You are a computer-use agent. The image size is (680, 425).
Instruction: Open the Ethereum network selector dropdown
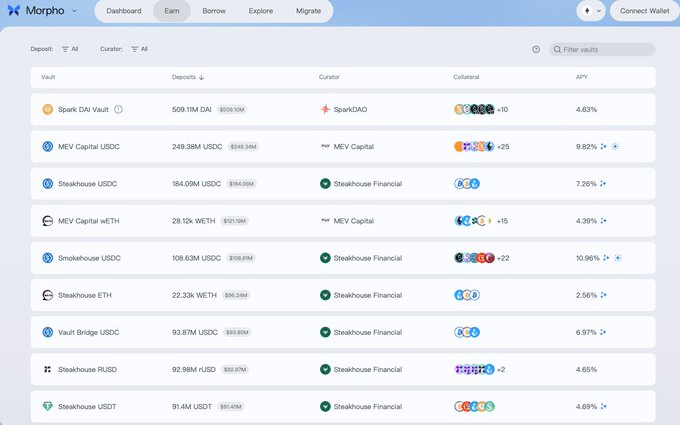click(x=591, y=11)
